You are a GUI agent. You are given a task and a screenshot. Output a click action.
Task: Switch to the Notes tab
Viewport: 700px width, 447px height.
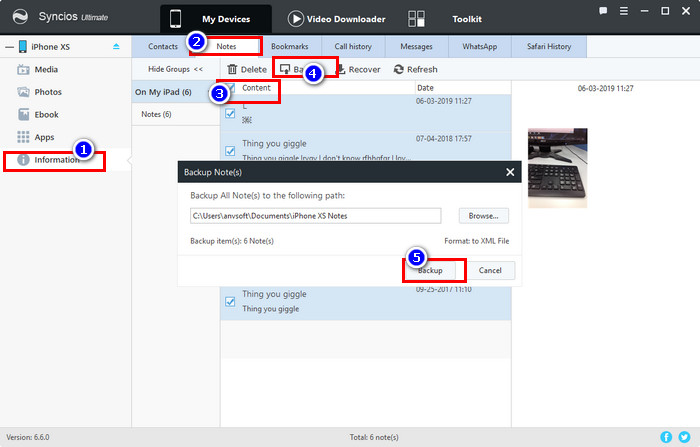click(226, 46)
